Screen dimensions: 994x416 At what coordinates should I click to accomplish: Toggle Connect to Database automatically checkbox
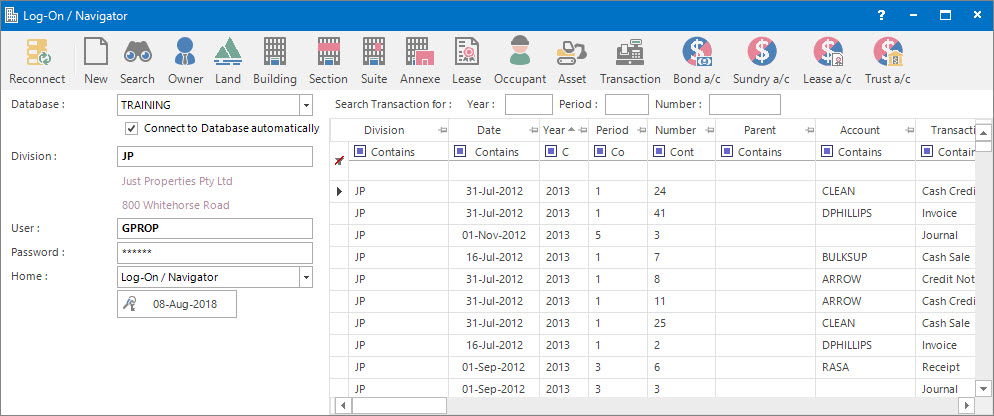click(x=131, y=128)
